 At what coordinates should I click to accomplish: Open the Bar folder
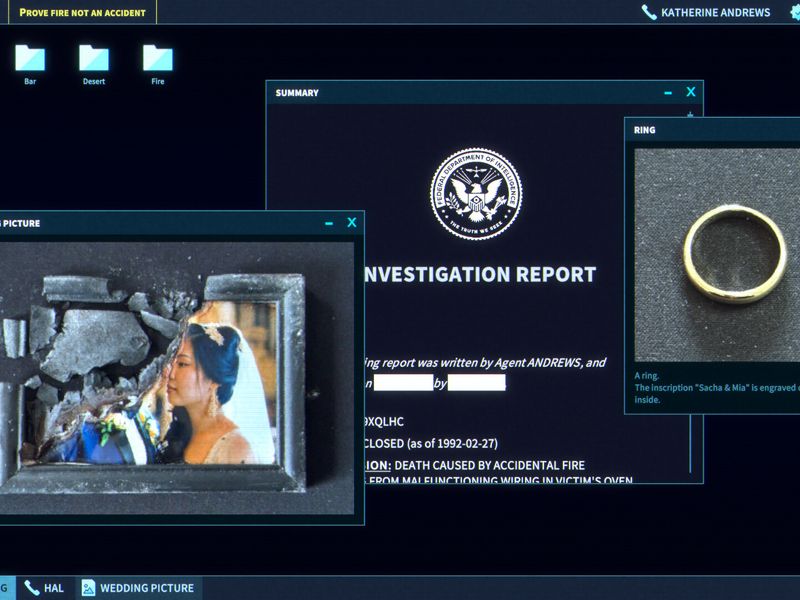click(30, 64)
